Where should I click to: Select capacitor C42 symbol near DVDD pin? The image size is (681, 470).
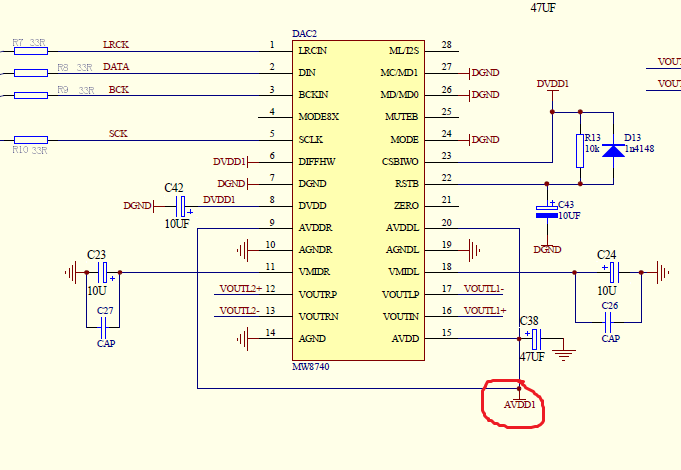coord(183,206)
